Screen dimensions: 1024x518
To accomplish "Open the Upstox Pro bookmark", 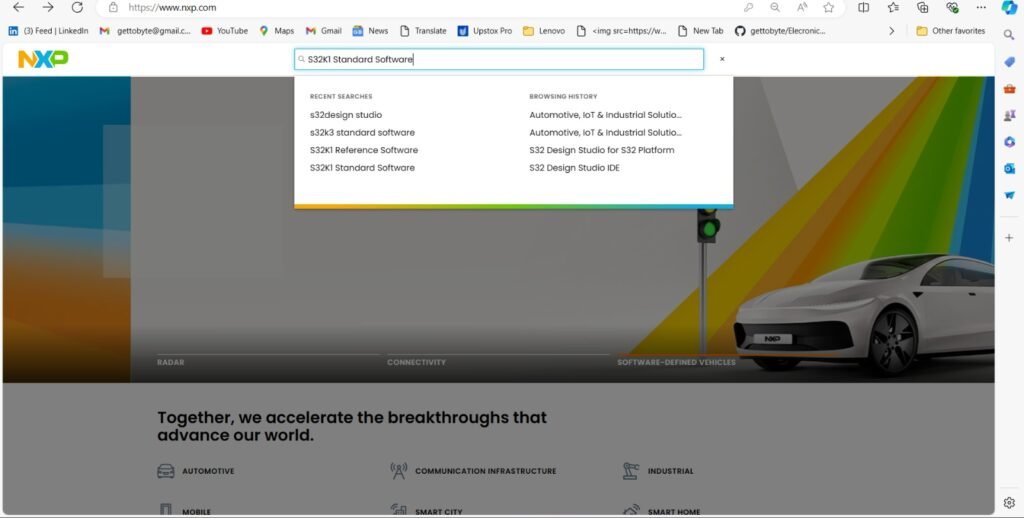I will tap(485, 31).
